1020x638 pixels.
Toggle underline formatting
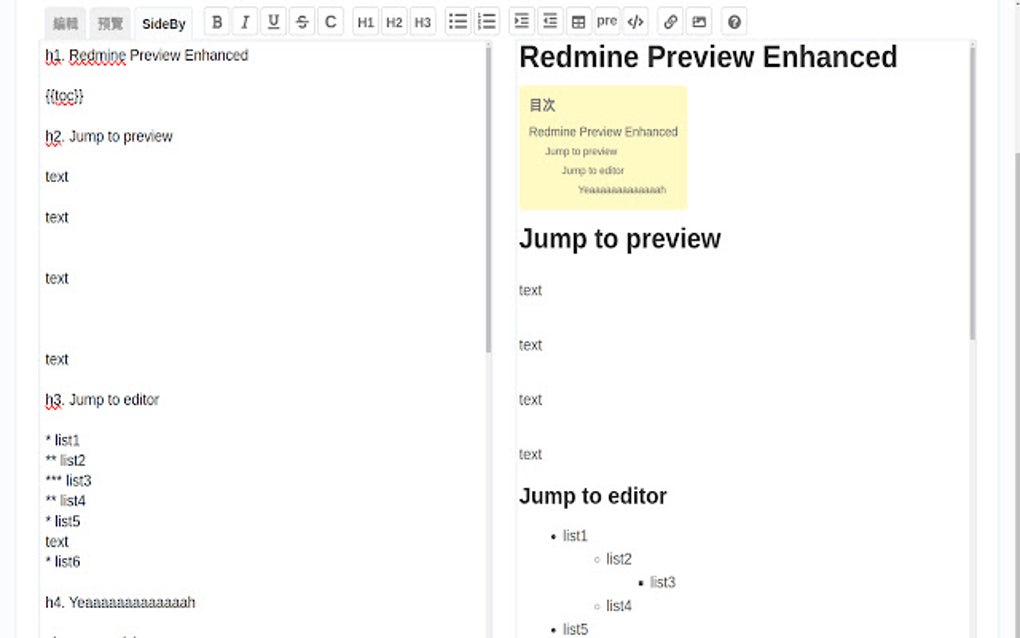pyautogui.click(x=272, y=21)
